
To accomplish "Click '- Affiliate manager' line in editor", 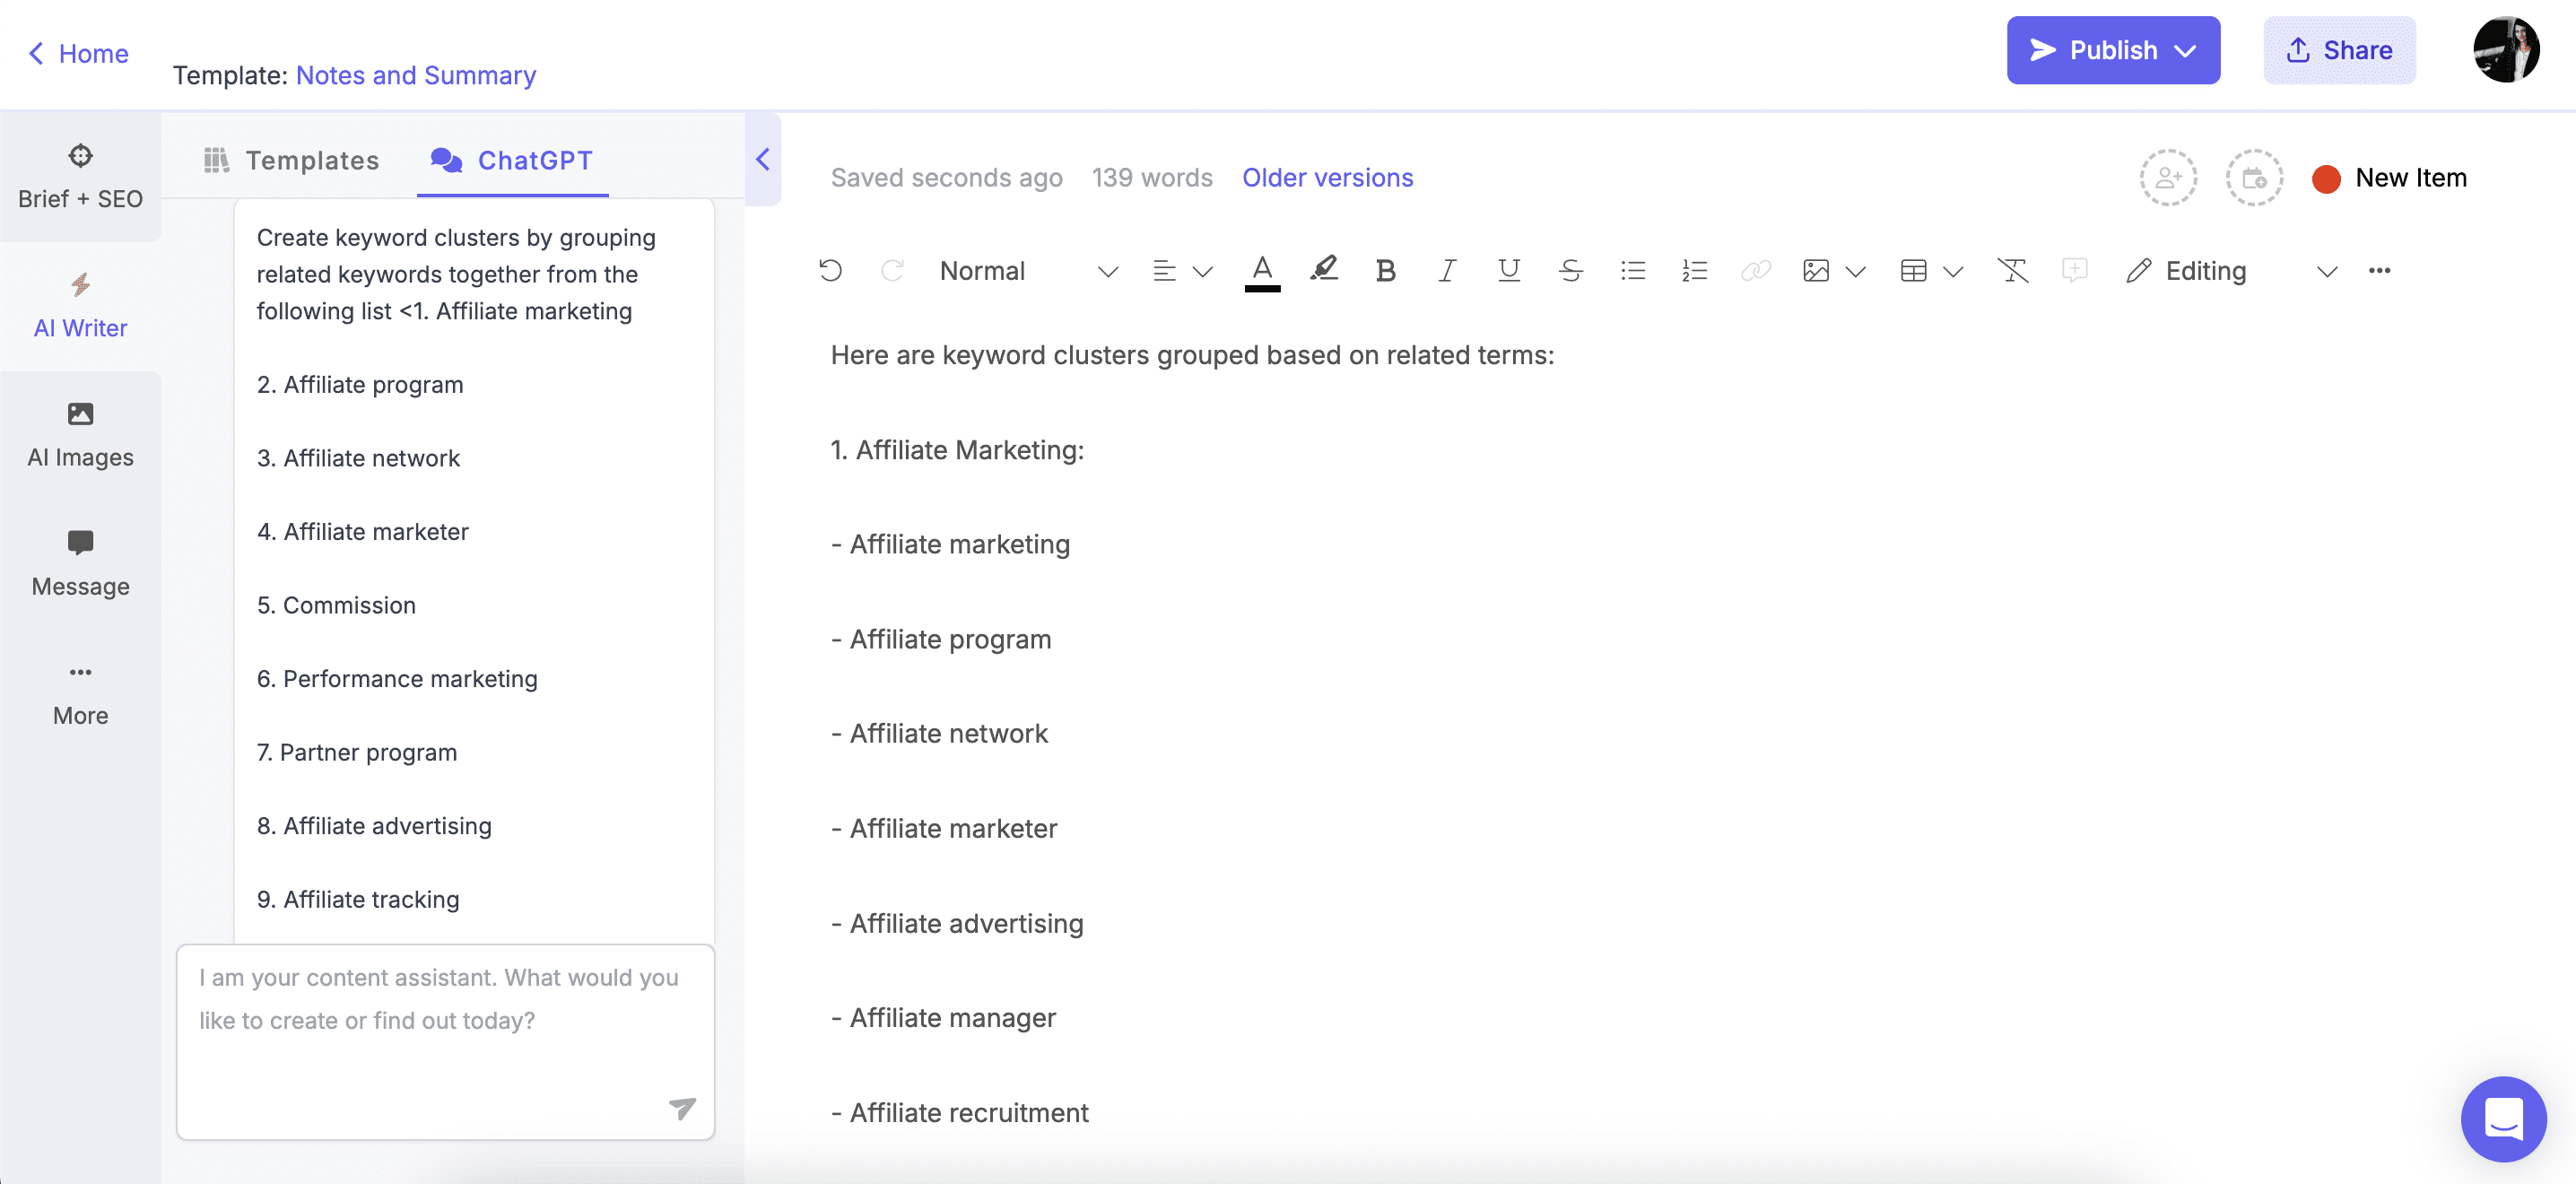I will [943, 1018].
